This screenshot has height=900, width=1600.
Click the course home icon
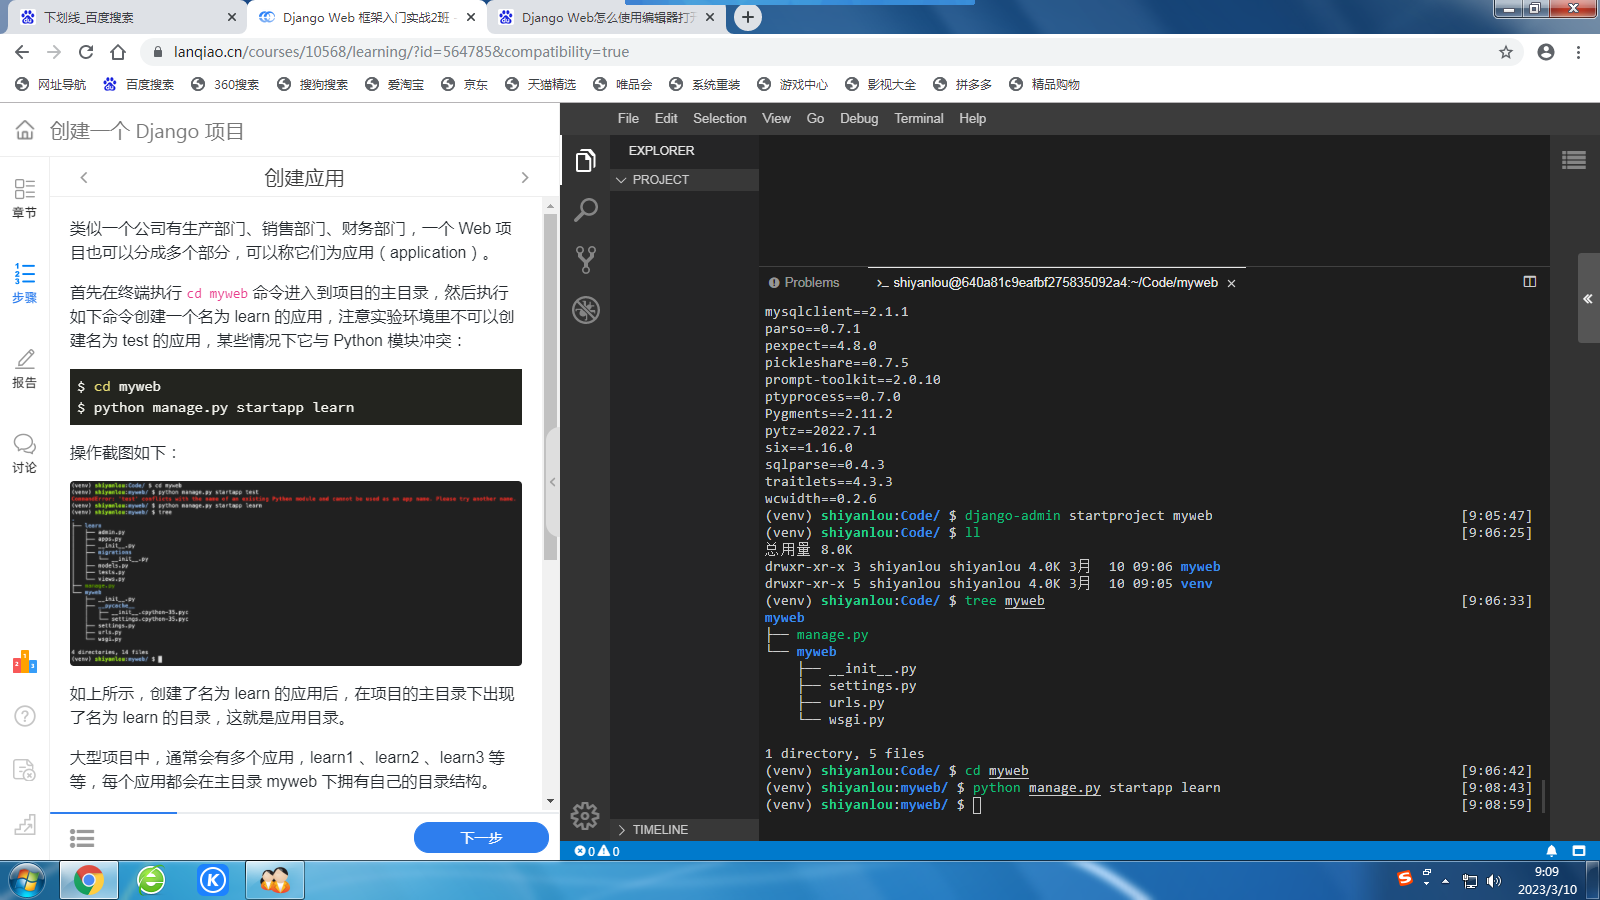(25, 131)
